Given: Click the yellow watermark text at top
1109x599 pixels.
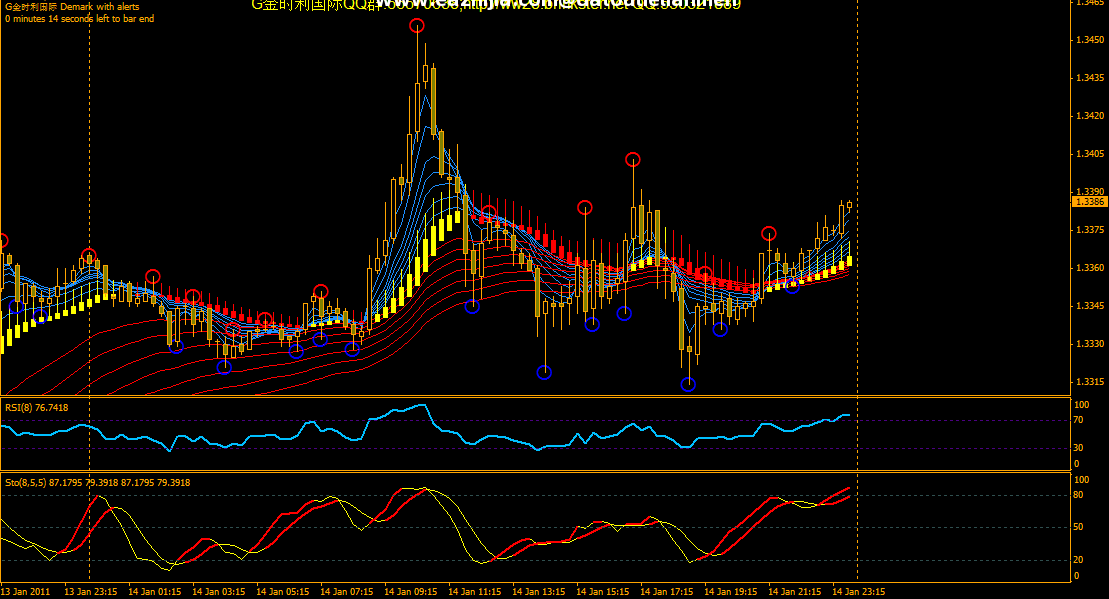Looking at the screenshot, I should pyautogui.click(x=495, y=5).
